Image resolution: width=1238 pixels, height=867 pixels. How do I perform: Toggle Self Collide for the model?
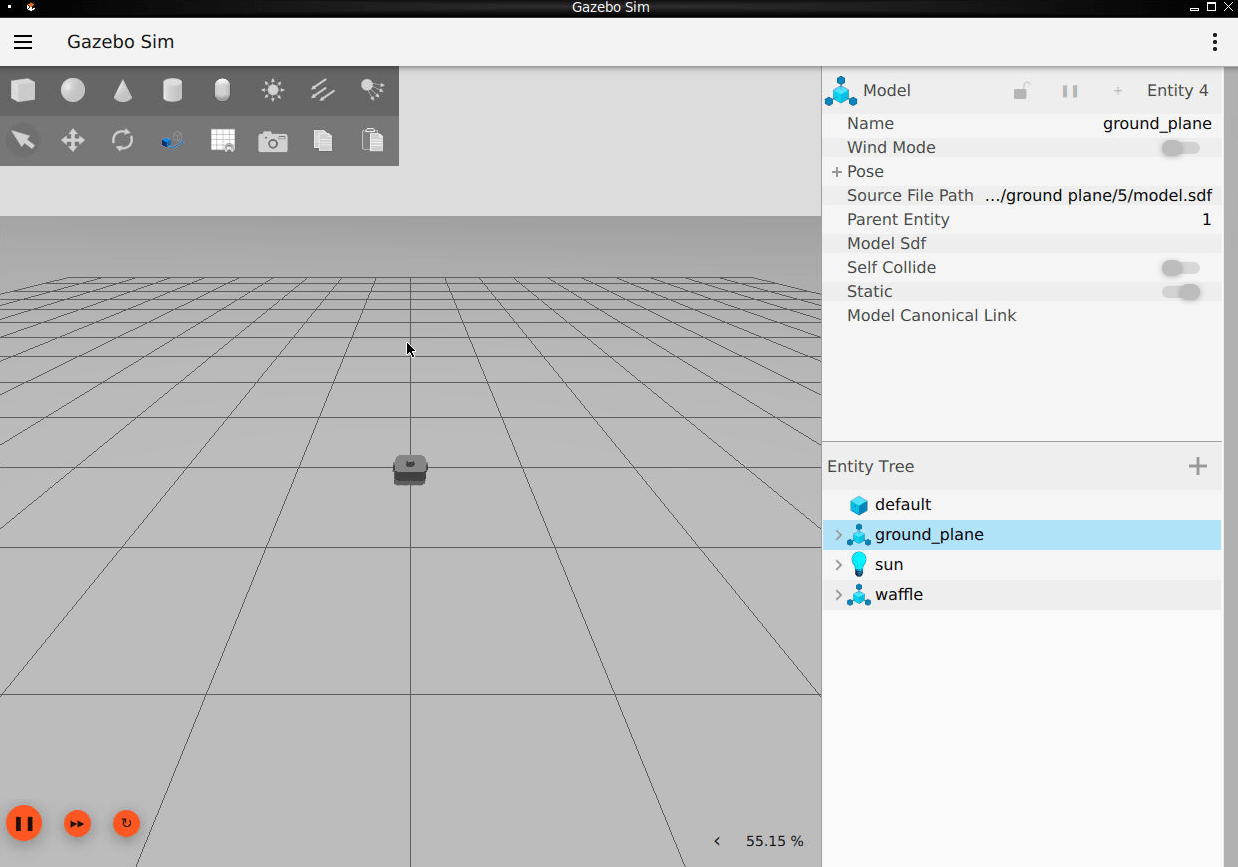1180,267
